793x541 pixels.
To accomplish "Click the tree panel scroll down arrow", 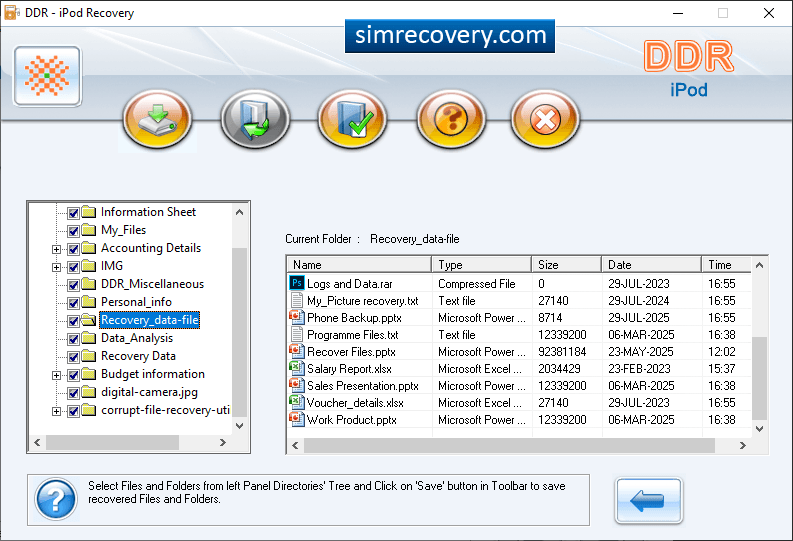I will (240, 426).
